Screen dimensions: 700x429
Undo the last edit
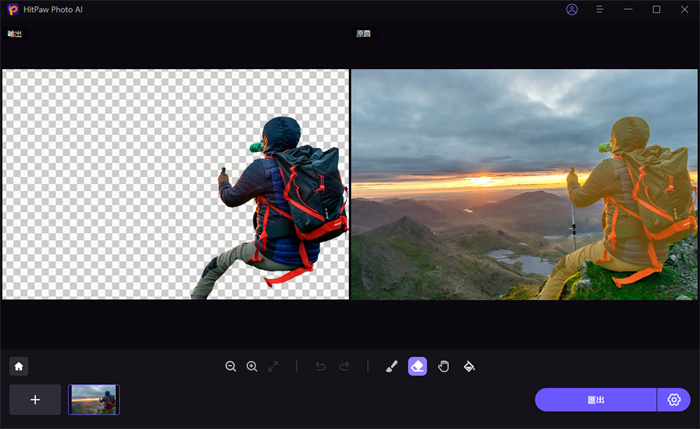(x=320, y=366)
